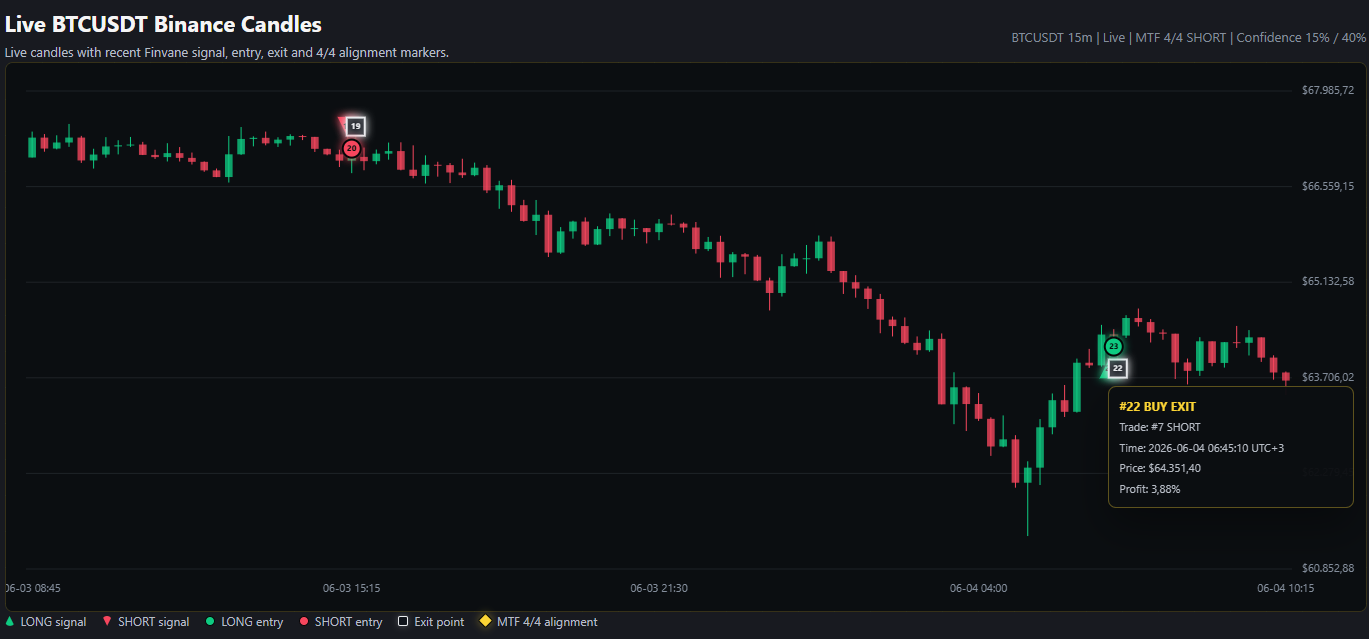The width and height of the screenshot is (1369, 639).
Task: Click the 'LONG entry' legend label
Action: click(252, 622)
